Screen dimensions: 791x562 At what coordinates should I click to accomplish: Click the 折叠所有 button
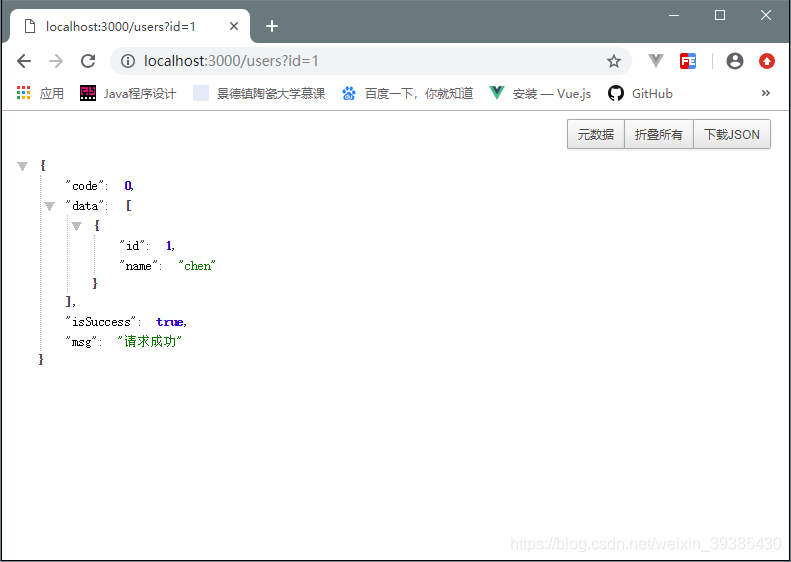[x=659, y=134]
